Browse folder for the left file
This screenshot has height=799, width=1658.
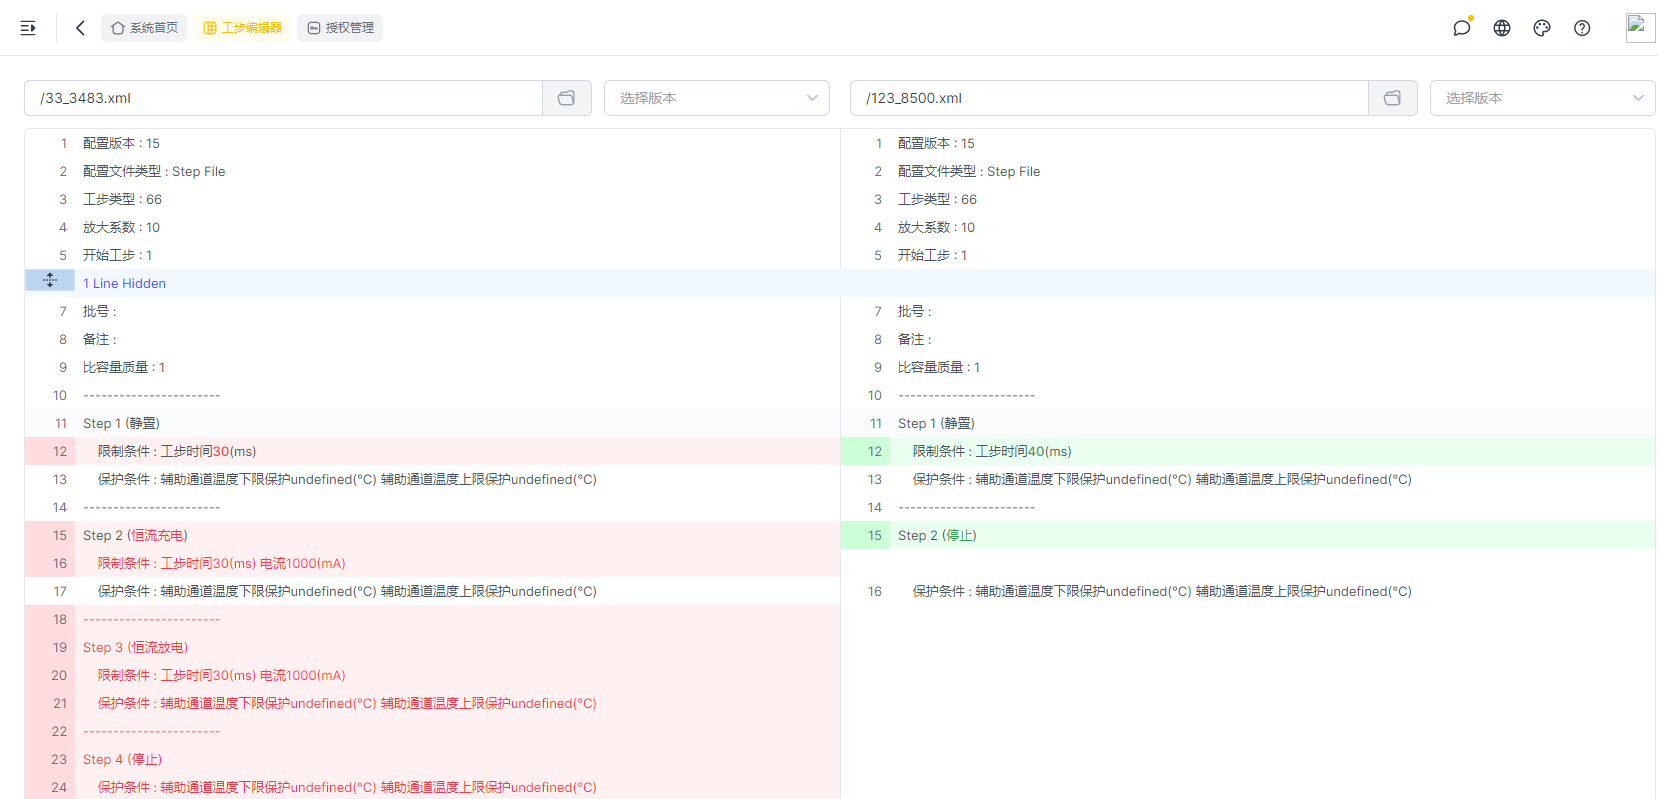click(x=567, y=98)
